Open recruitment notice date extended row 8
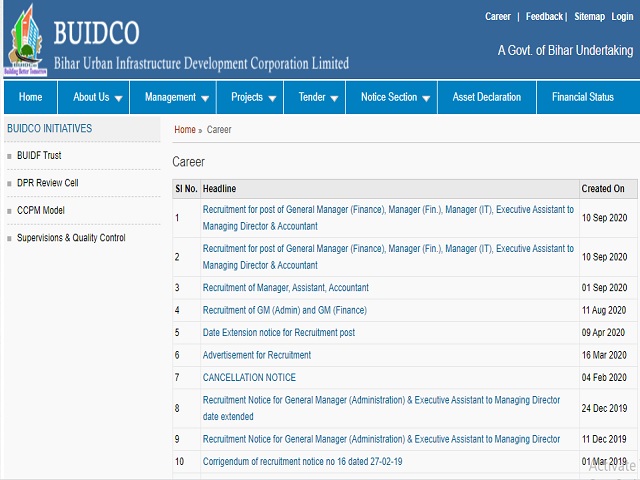The width and height of the screenshot is (640, 480). click(382, 408)
